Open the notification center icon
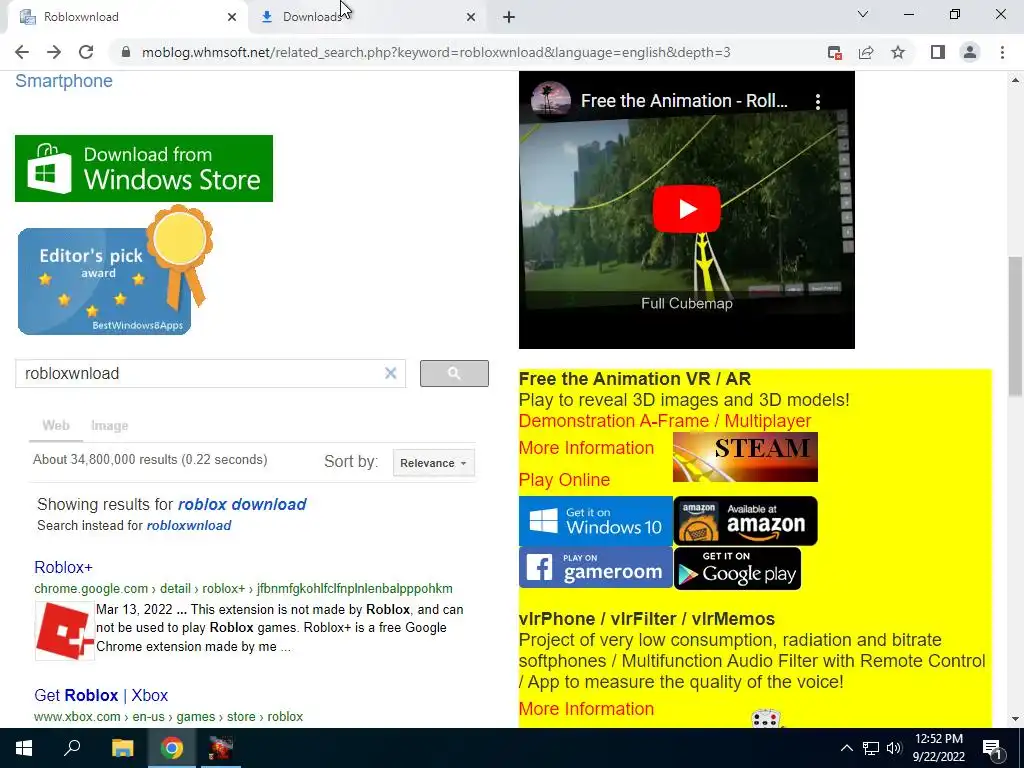Viewport: 1024px width, 768px height. [x=993, y=748]
